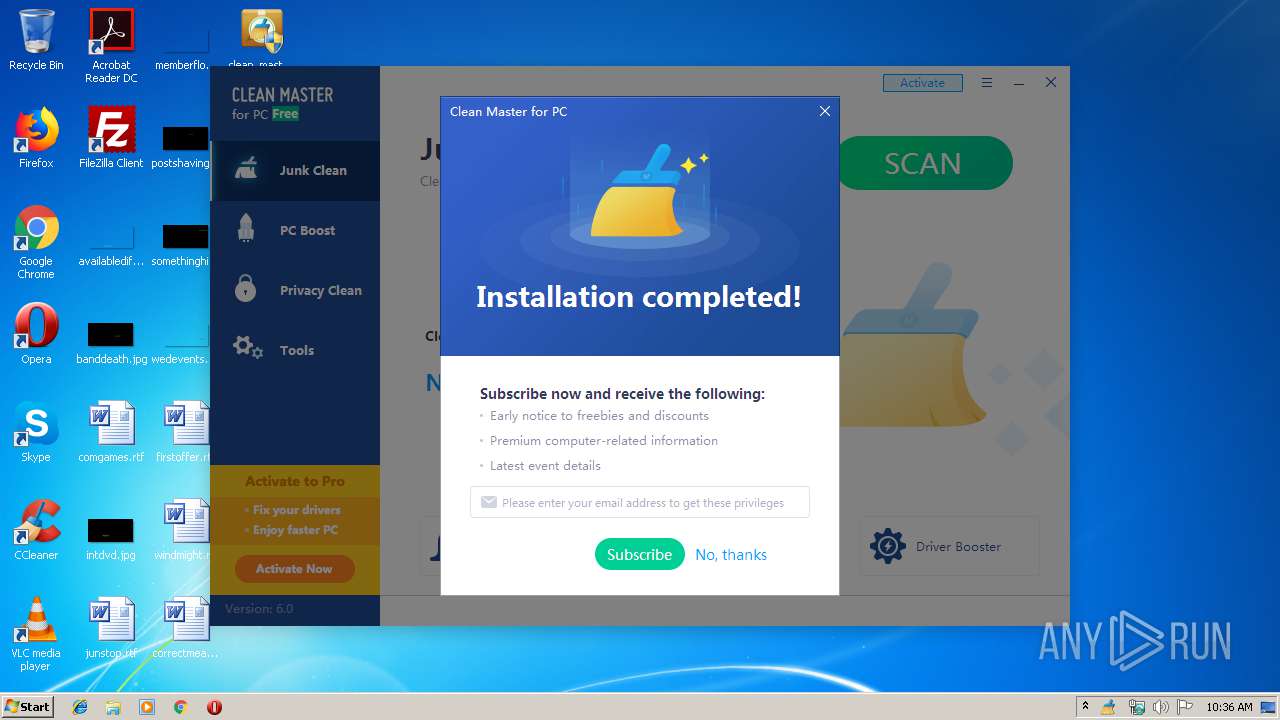Click the No, thanks link
1280x720 pixels.
tap(731, 554)
